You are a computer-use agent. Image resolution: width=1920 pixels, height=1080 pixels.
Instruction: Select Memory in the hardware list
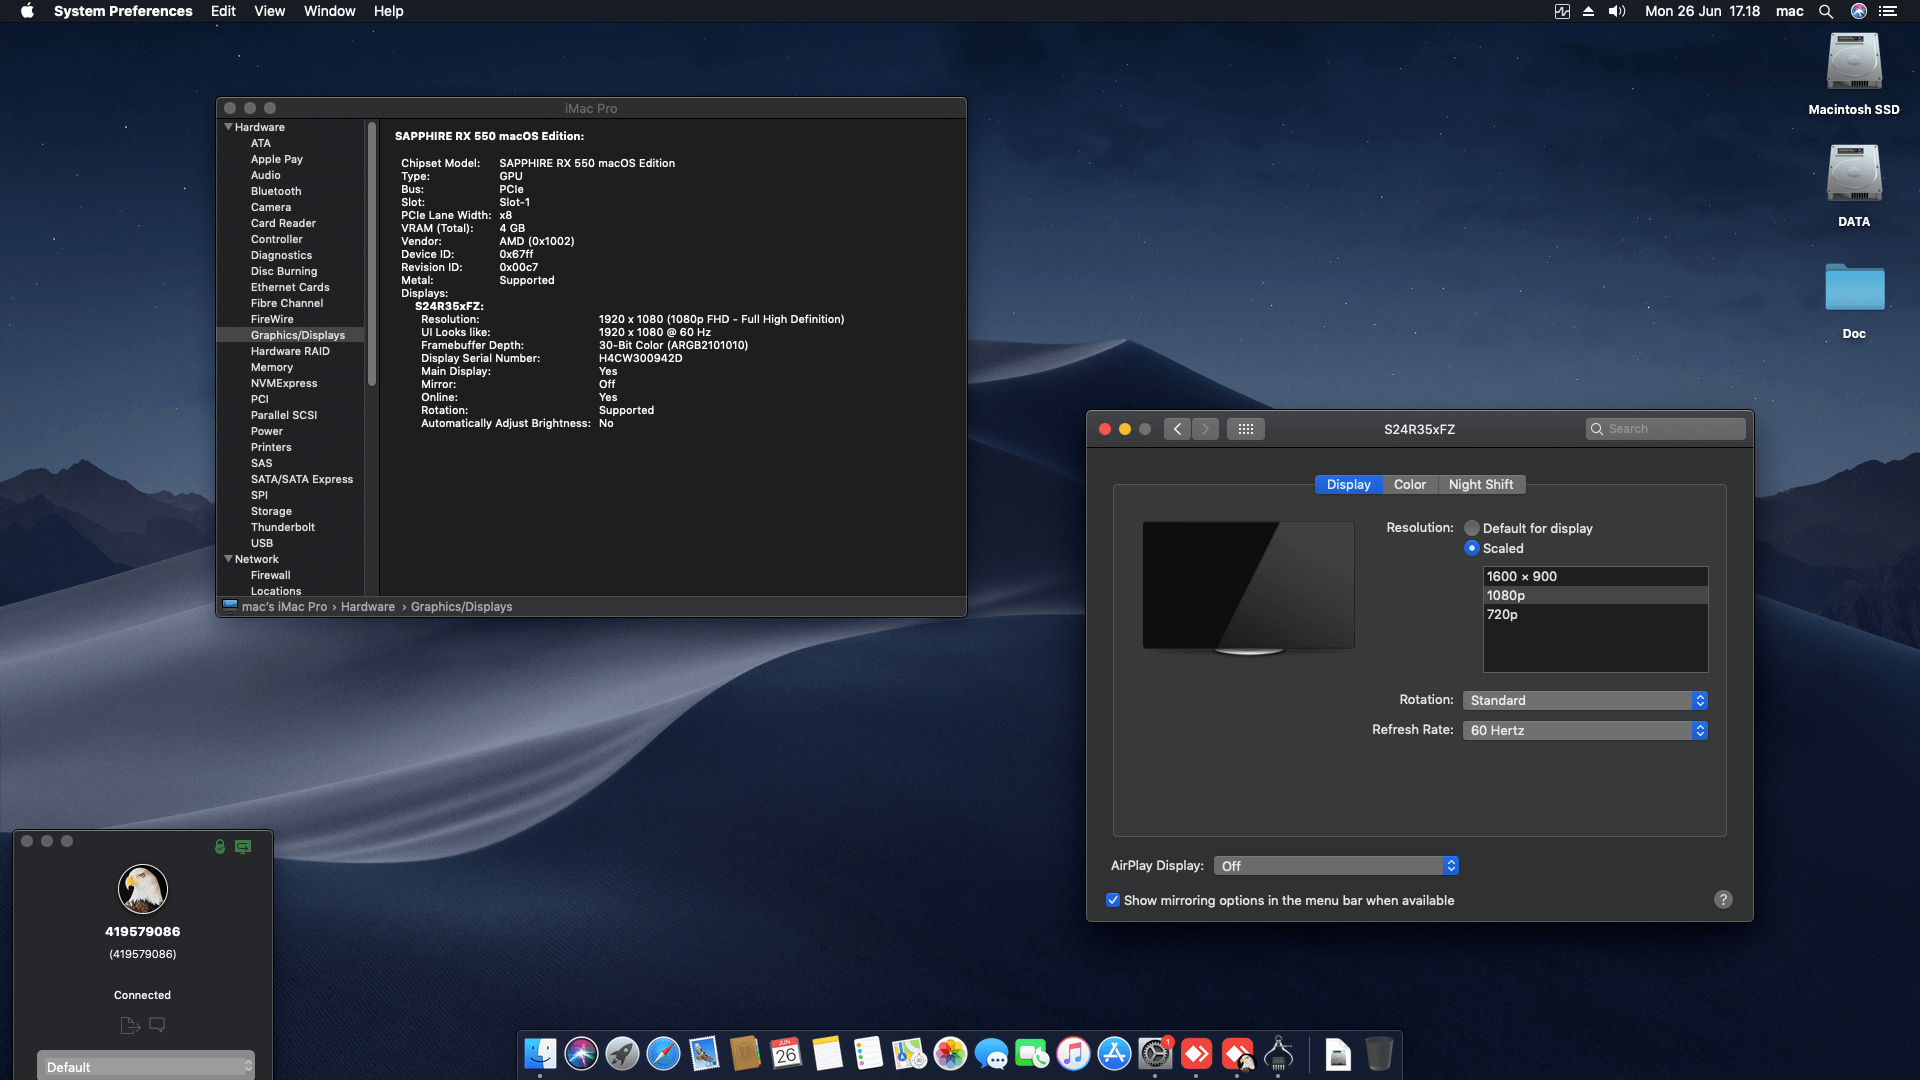click(x=272, y=367)
